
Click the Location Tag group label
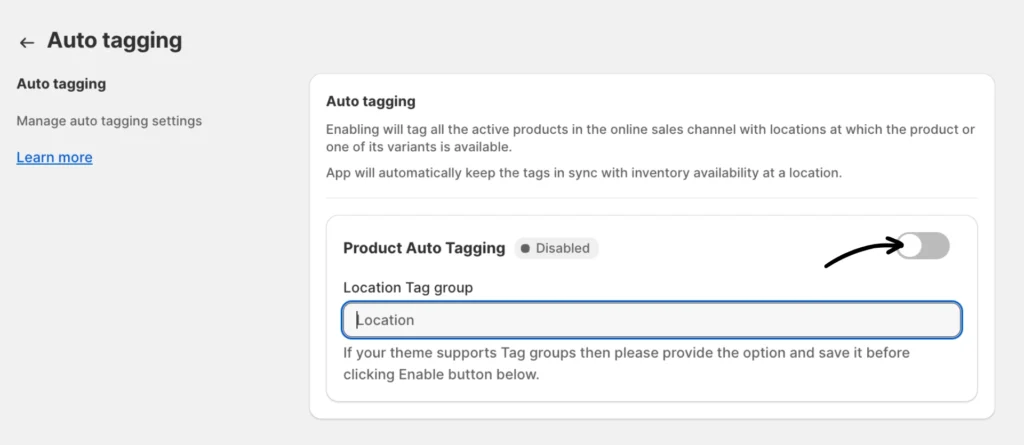(x=407, y=287)
